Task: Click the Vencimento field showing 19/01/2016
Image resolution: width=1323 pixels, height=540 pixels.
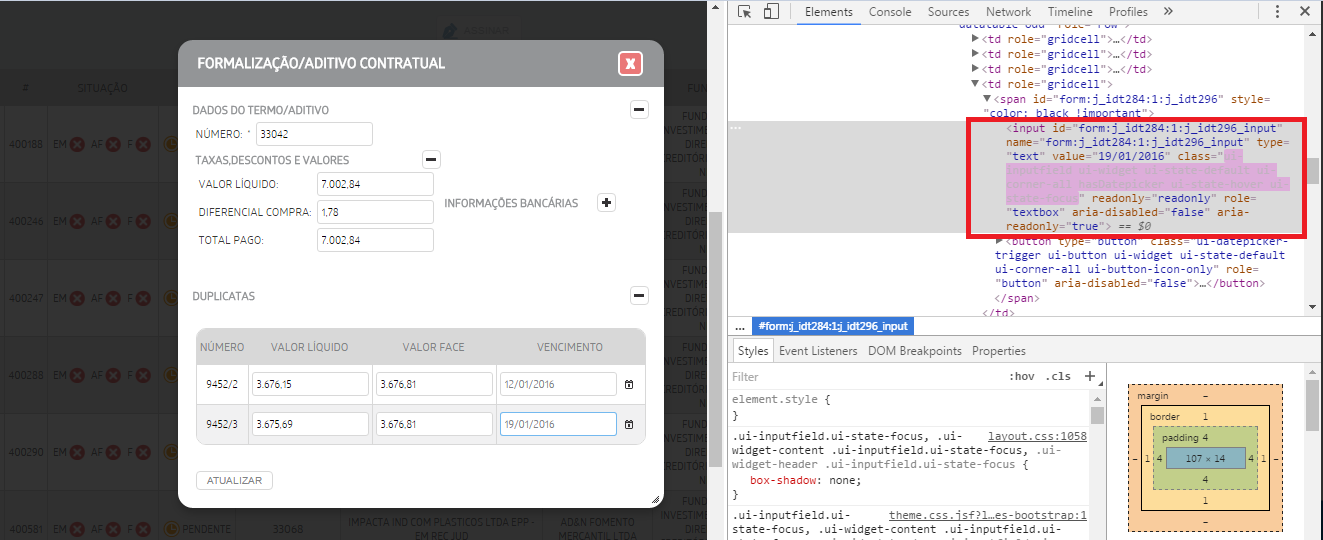Action: (x=558, y=424)
